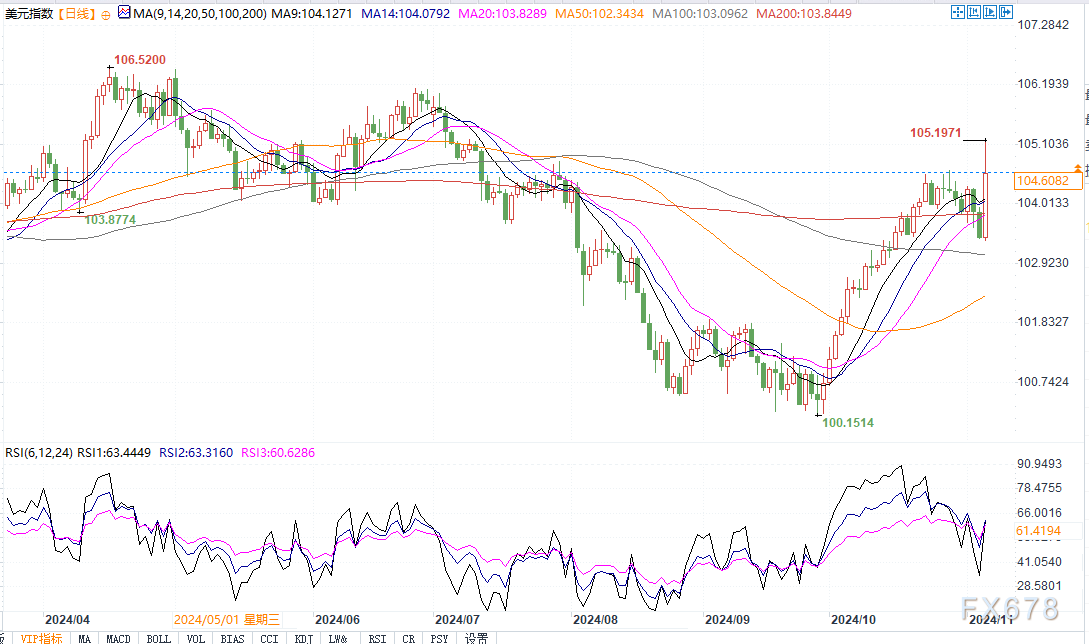Screen dimensions: 1089x644
Task: Click the orange circled-plus icon beside 日线
Action: pyautogui.click(x=106, y=14)
